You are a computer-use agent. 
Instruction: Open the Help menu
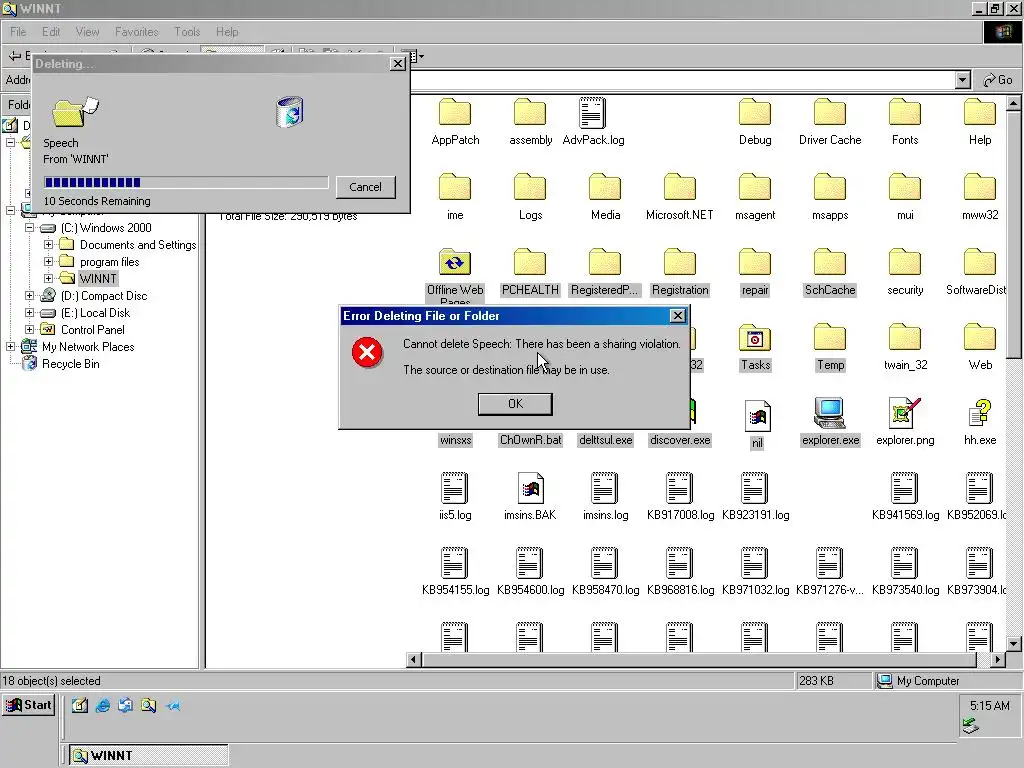[x=227, y=31]
